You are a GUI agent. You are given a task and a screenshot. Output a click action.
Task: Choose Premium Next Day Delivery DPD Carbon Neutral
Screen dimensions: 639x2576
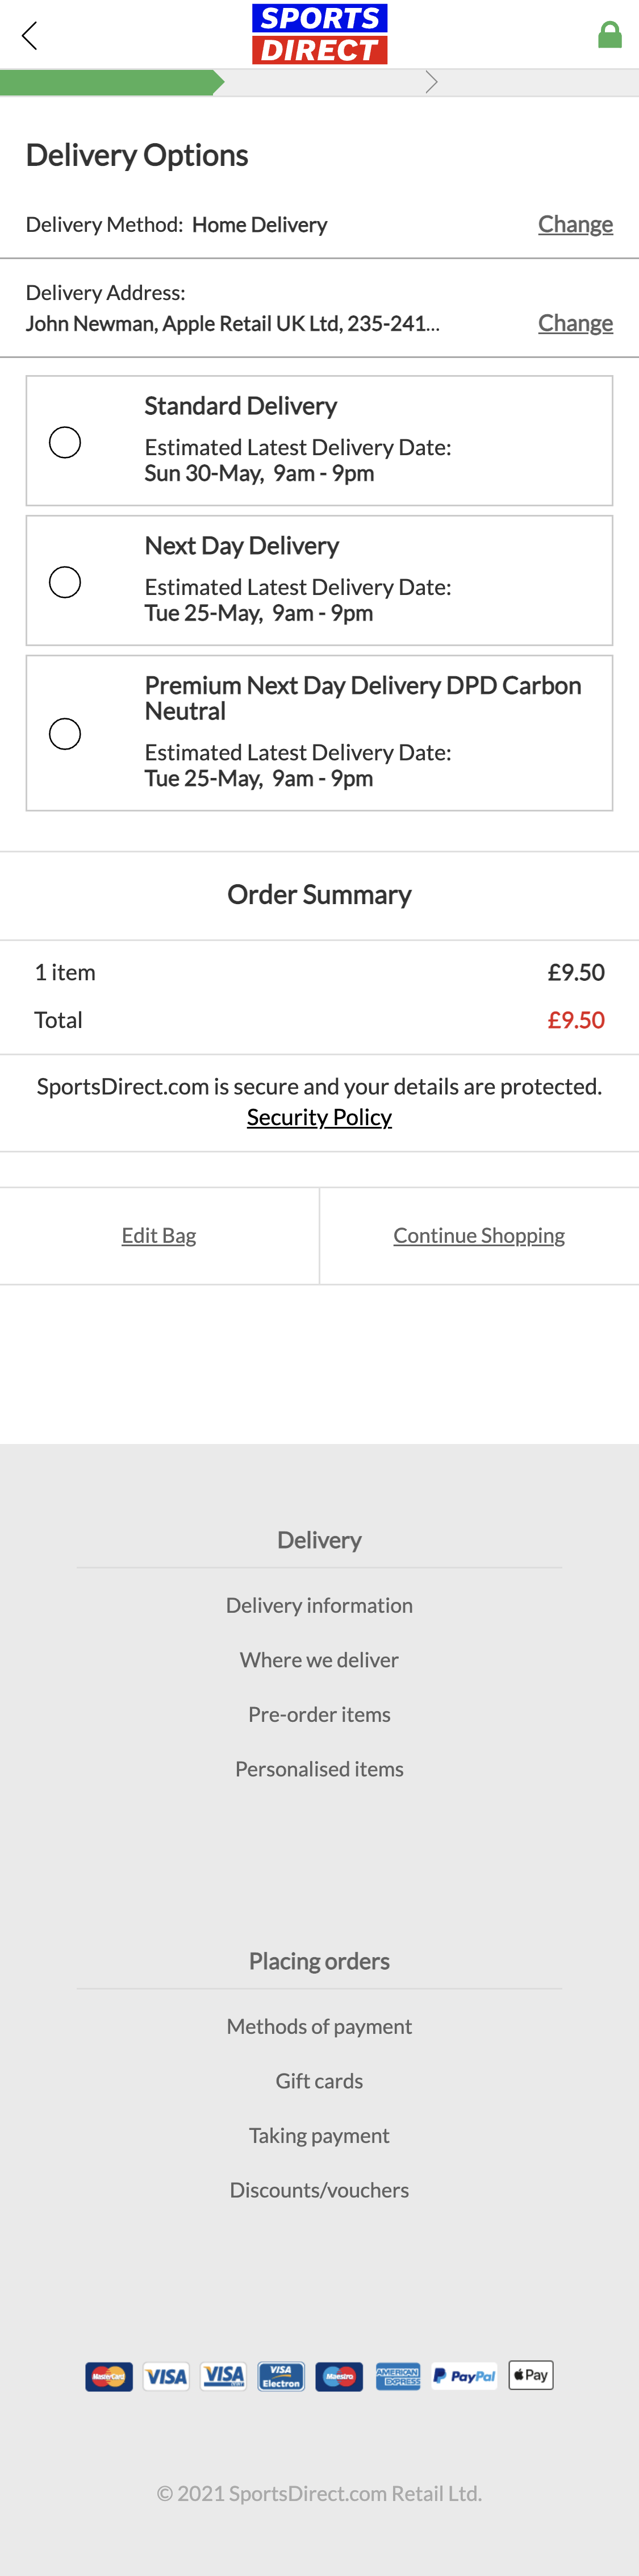point(64,733)
